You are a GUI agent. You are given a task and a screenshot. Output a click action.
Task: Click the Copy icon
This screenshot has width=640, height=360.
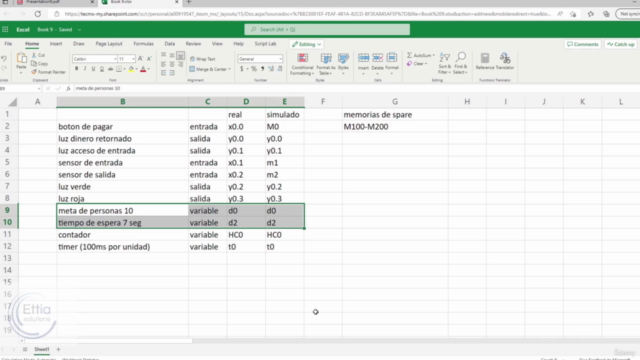(x=34, y=63)
